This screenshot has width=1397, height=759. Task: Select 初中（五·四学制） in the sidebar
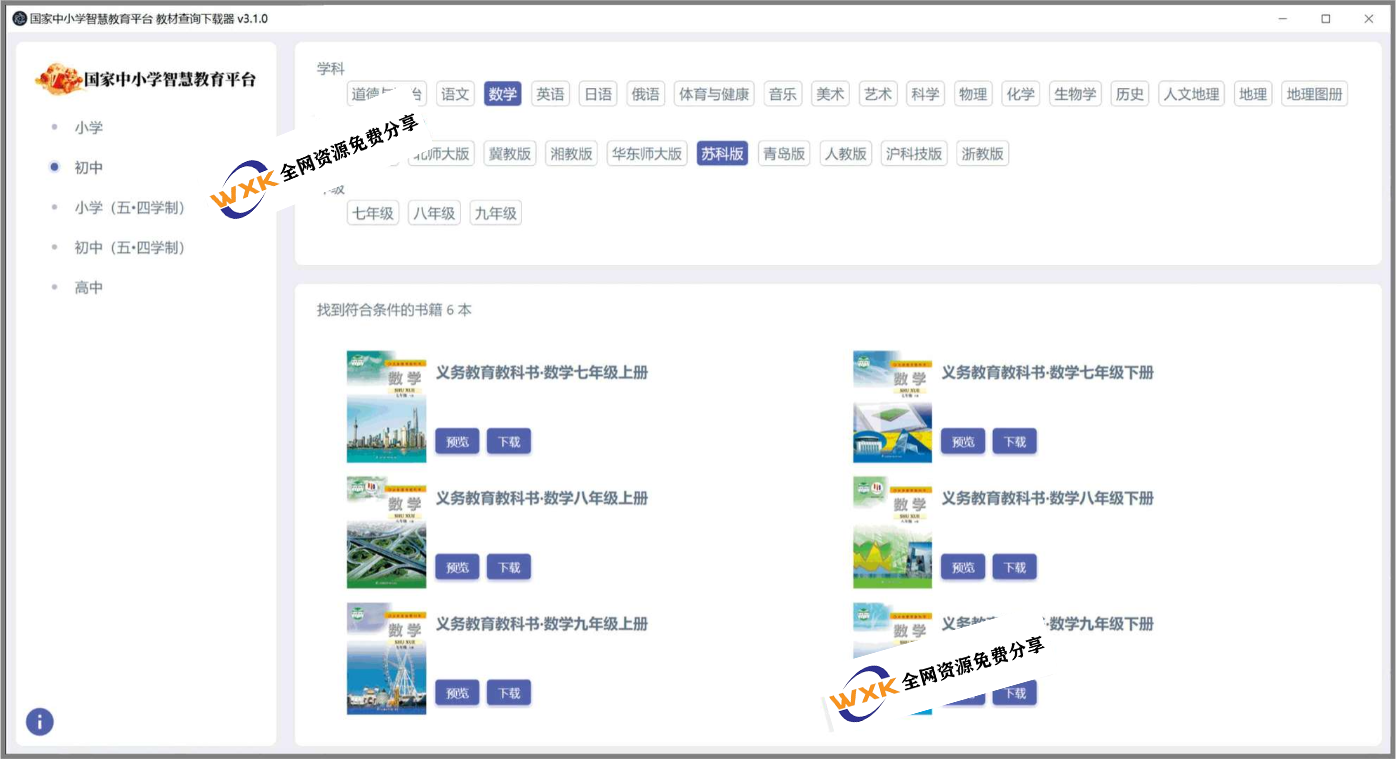click(130, 248)
